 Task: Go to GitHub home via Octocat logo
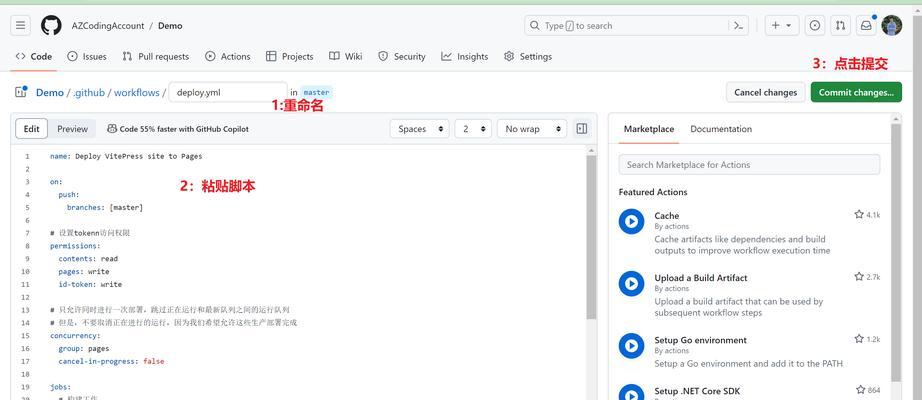coord(51,25)
